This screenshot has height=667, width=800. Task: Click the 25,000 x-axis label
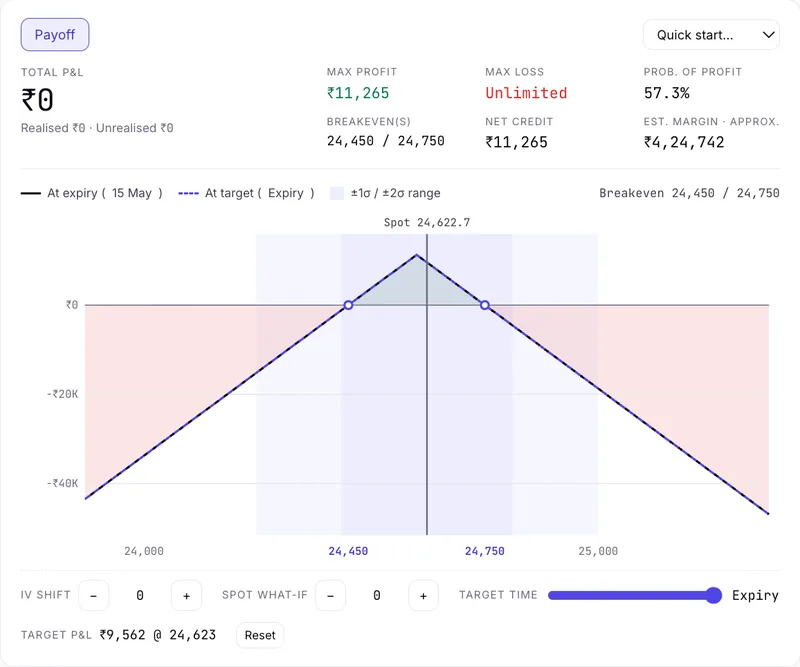(598, 551)
